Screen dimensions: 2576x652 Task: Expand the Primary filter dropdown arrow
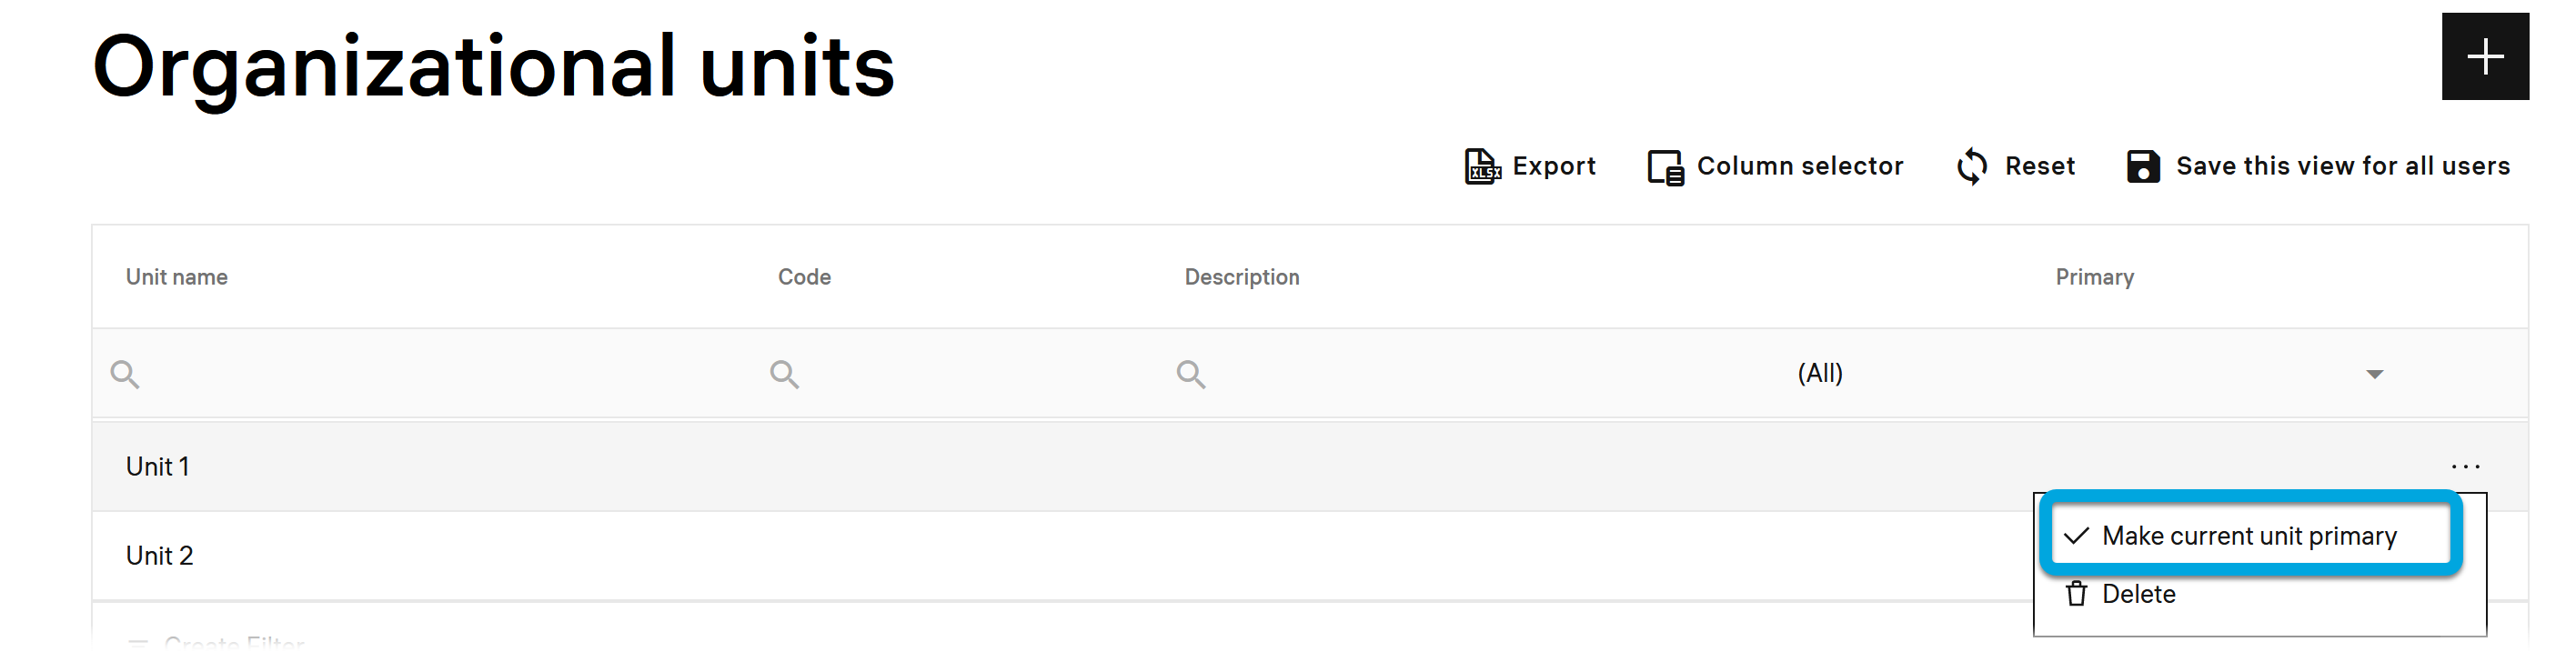(x=2374, y=374)
